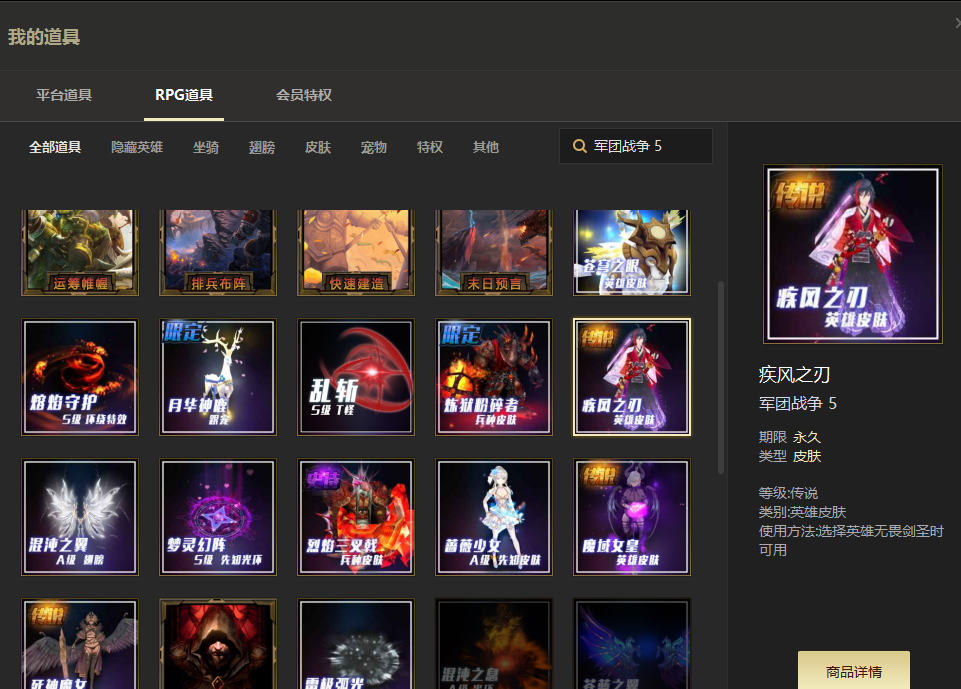This screenshot has width=961, height=689.
Task: Select the 苍穹之眼 hero skin card
Action: [x=631, y=253]
